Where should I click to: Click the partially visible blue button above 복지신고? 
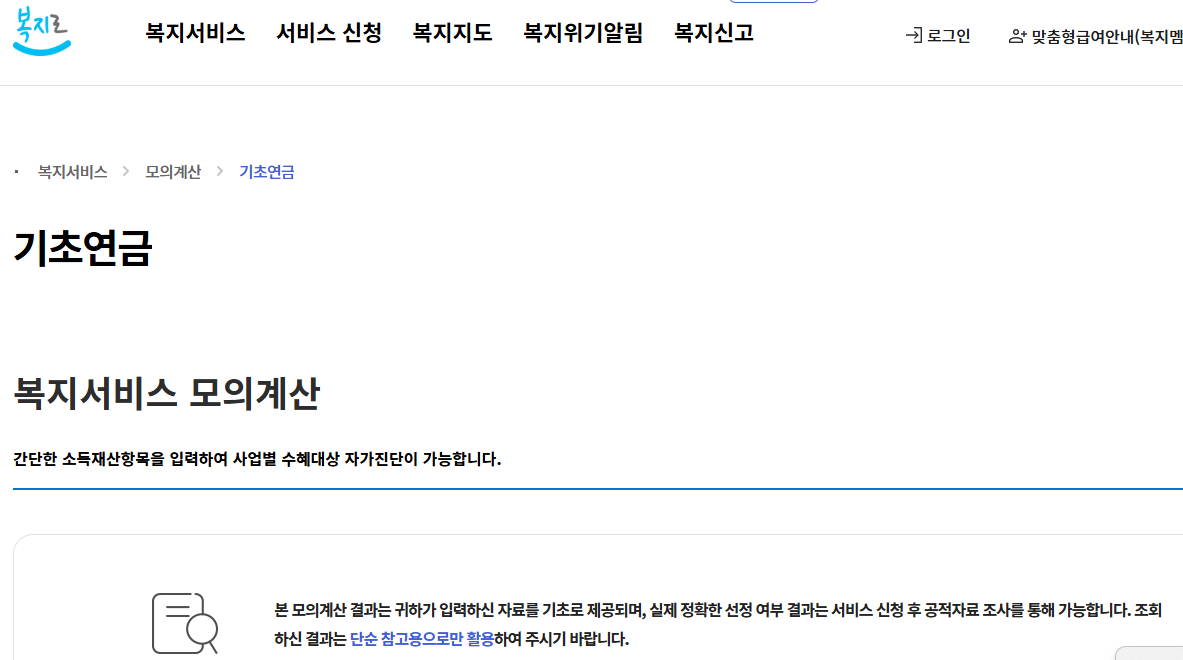click(x=772, y=3)
